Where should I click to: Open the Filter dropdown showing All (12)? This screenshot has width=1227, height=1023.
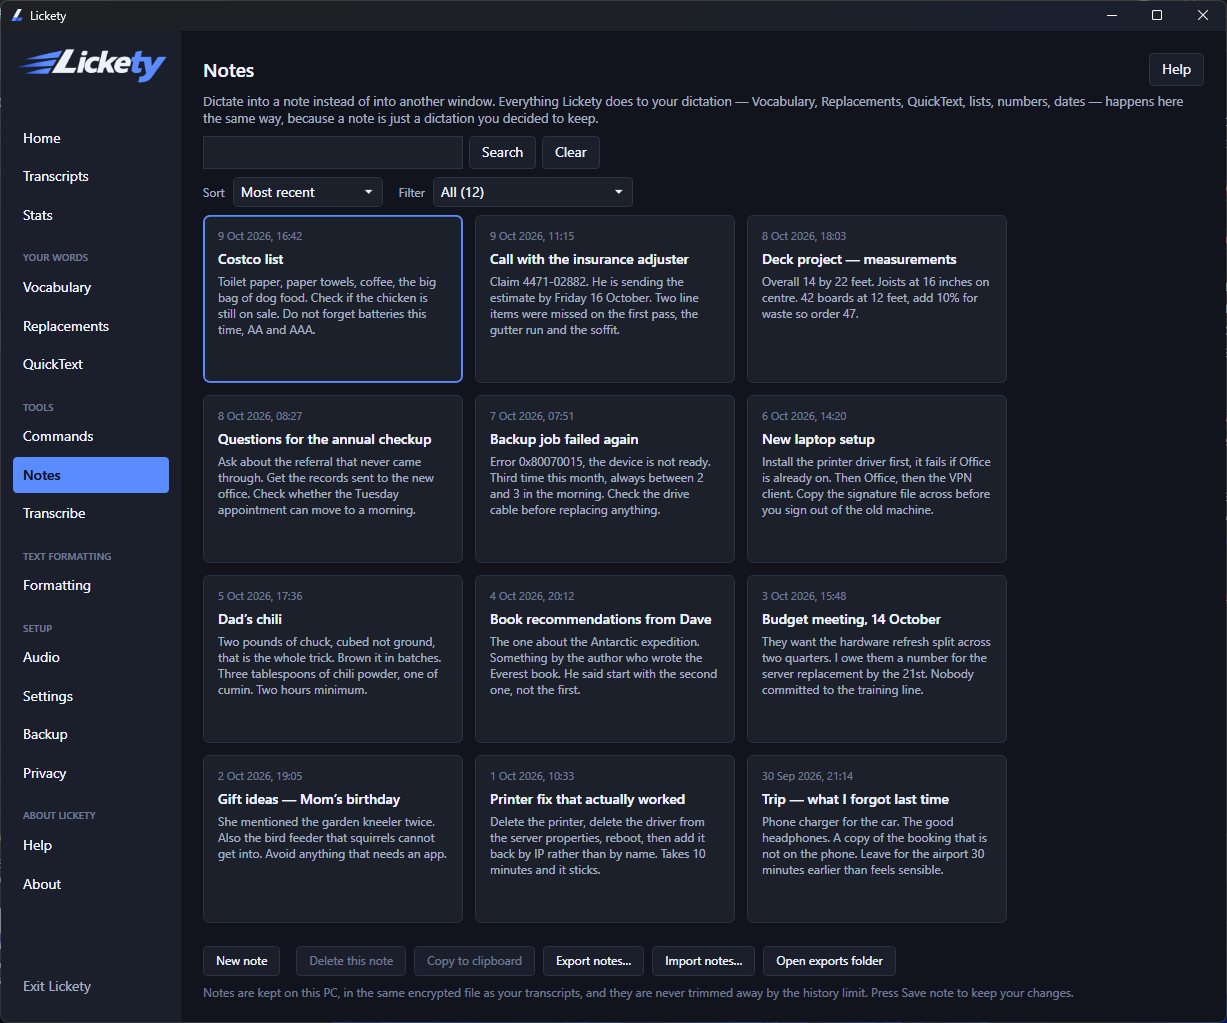pos(533,192)
